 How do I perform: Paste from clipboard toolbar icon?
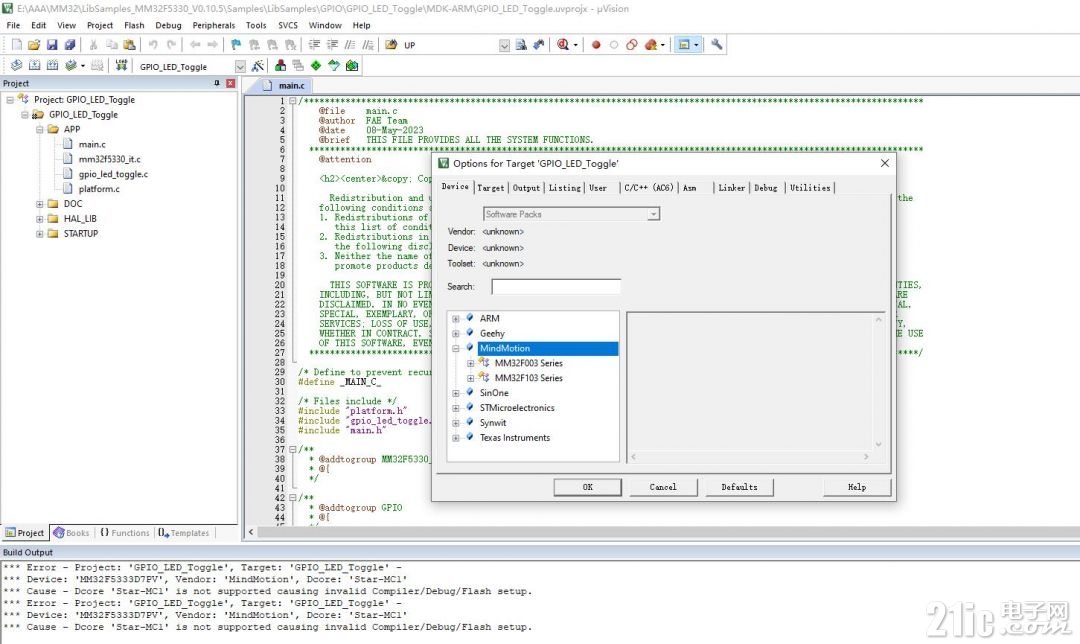coord(129,45)
